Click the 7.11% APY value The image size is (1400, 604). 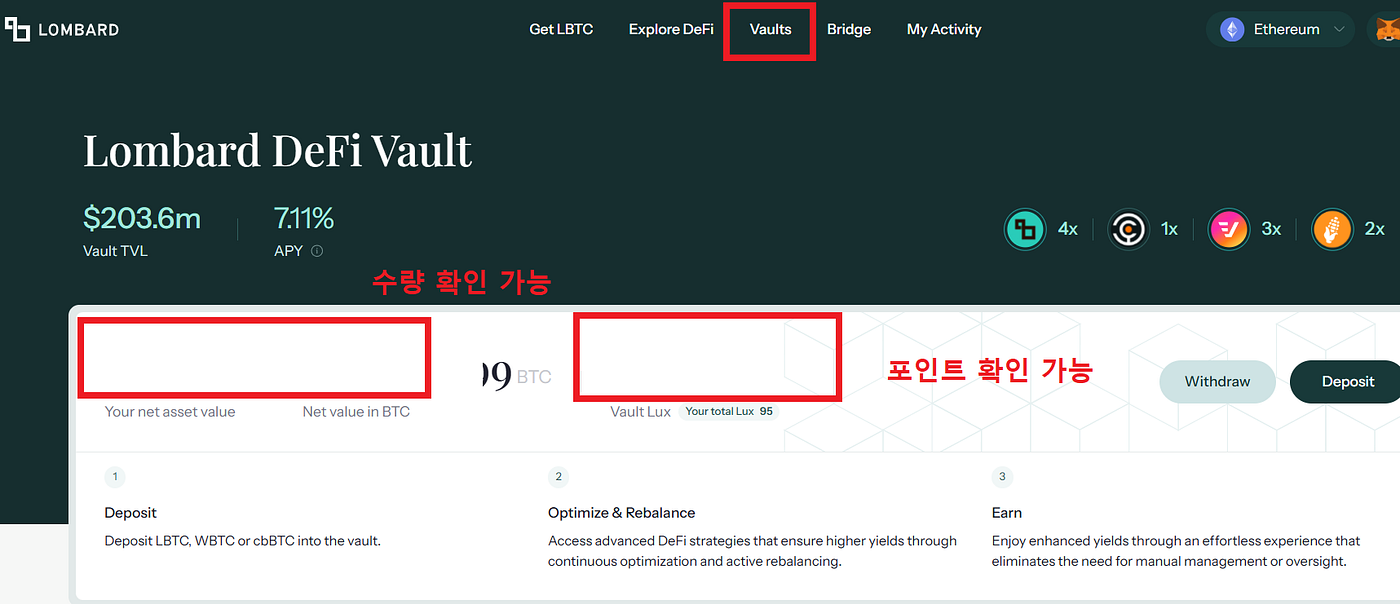coord(304,217)
